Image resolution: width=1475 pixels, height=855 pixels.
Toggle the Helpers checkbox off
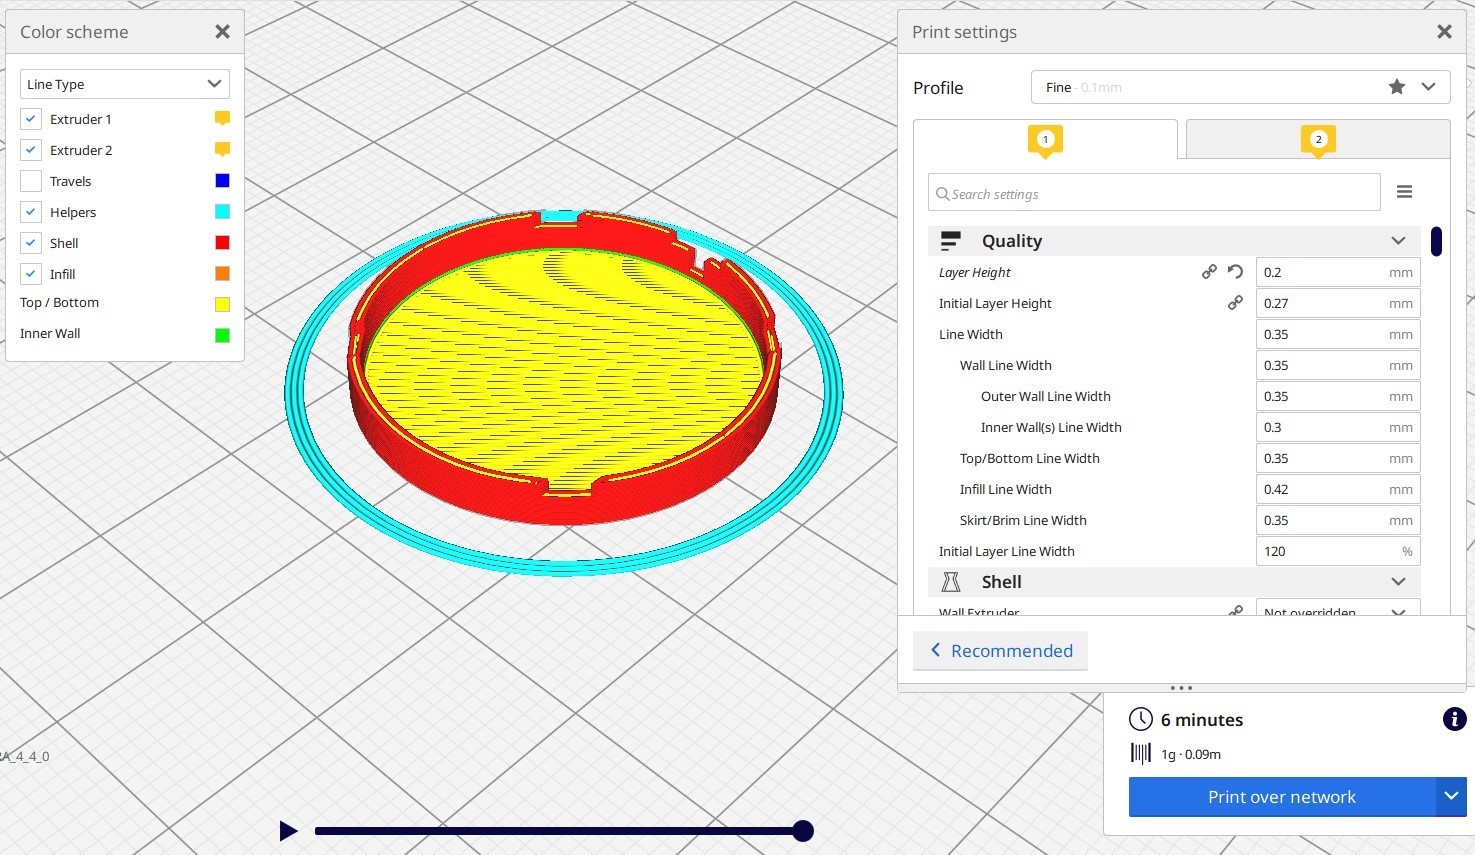tap(31, 212)
